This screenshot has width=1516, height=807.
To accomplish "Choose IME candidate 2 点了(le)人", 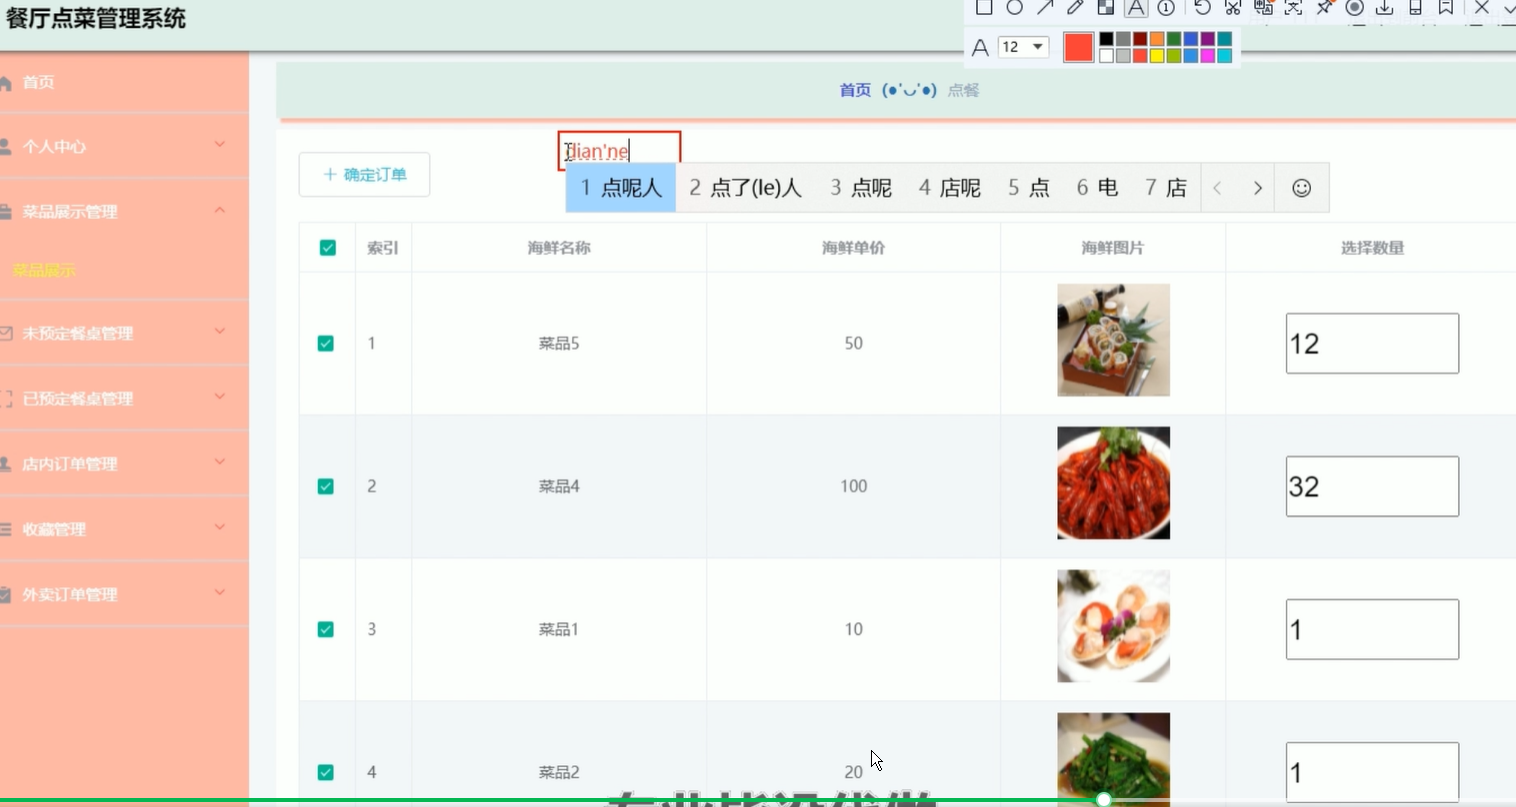I will 745,188.
